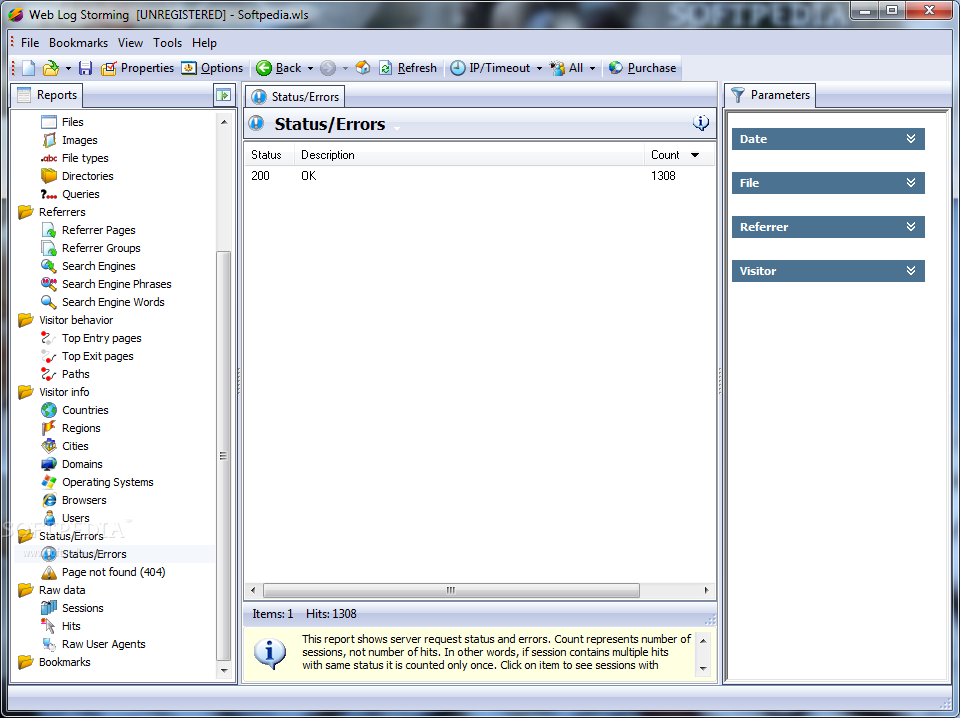This screenshot has height=718, width=960.
Task: Open the Referrer Groups report
Action: point(101,248)
